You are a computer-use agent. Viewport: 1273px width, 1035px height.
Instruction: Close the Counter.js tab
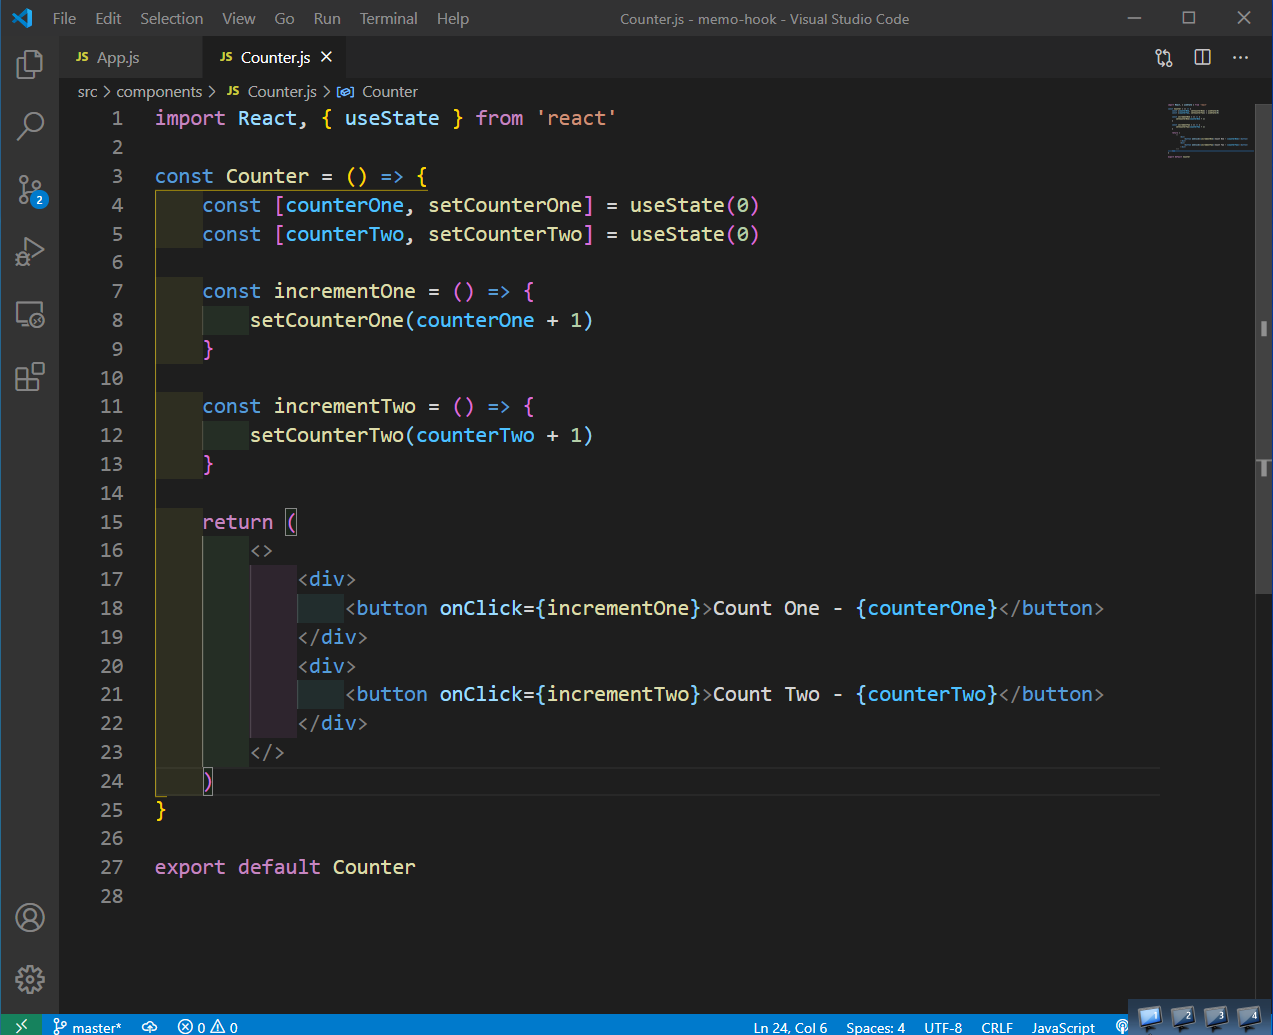point(326,57)
